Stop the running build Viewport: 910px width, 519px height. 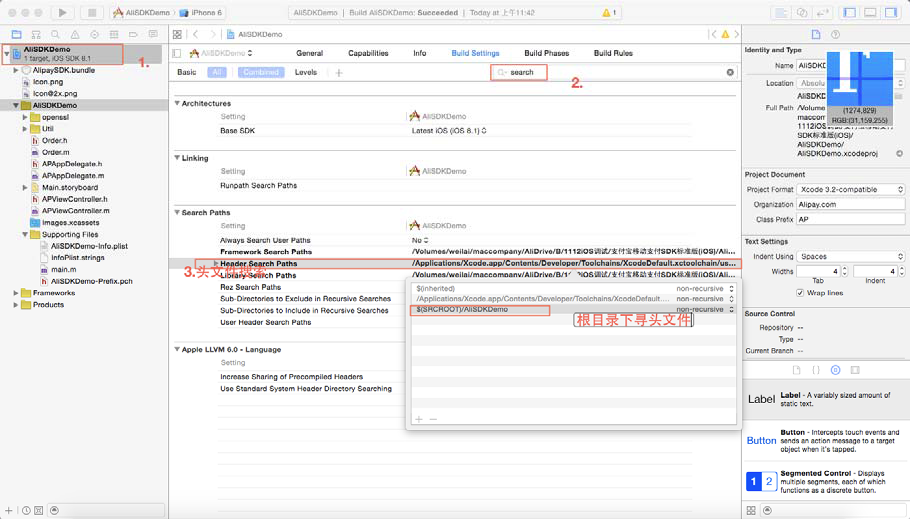92,12
